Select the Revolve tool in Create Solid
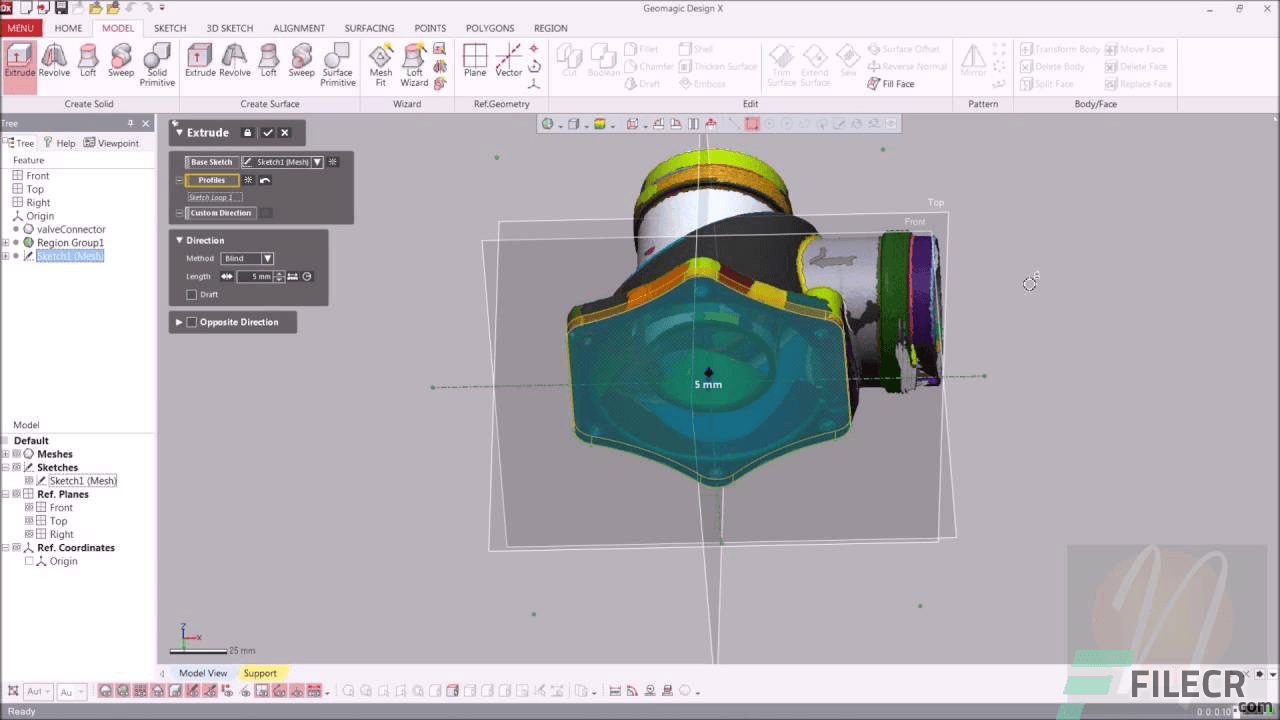The height and width of the screenshot is (720, 1280). [x=54, y=60]
